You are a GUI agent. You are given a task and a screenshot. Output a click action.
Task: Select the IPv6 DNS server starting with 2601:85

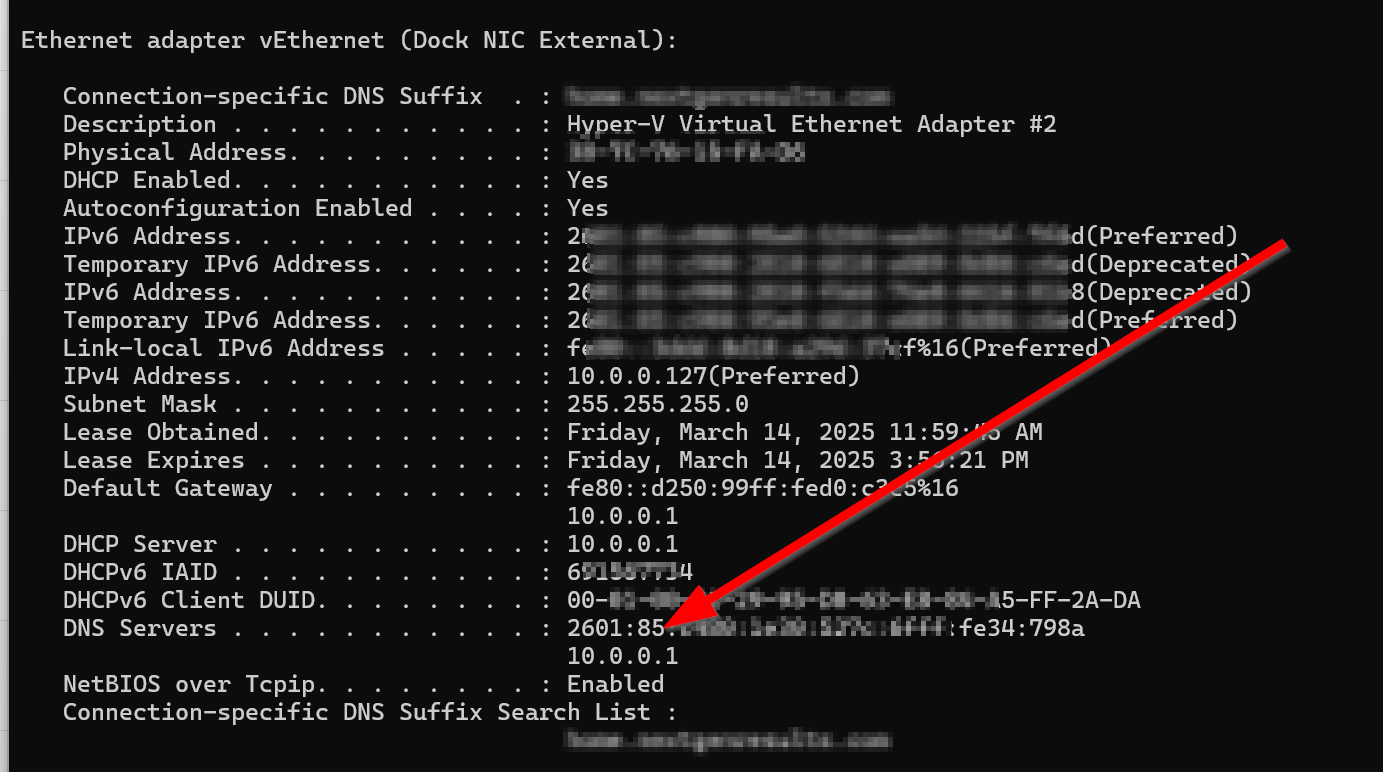tap(825, 629)
